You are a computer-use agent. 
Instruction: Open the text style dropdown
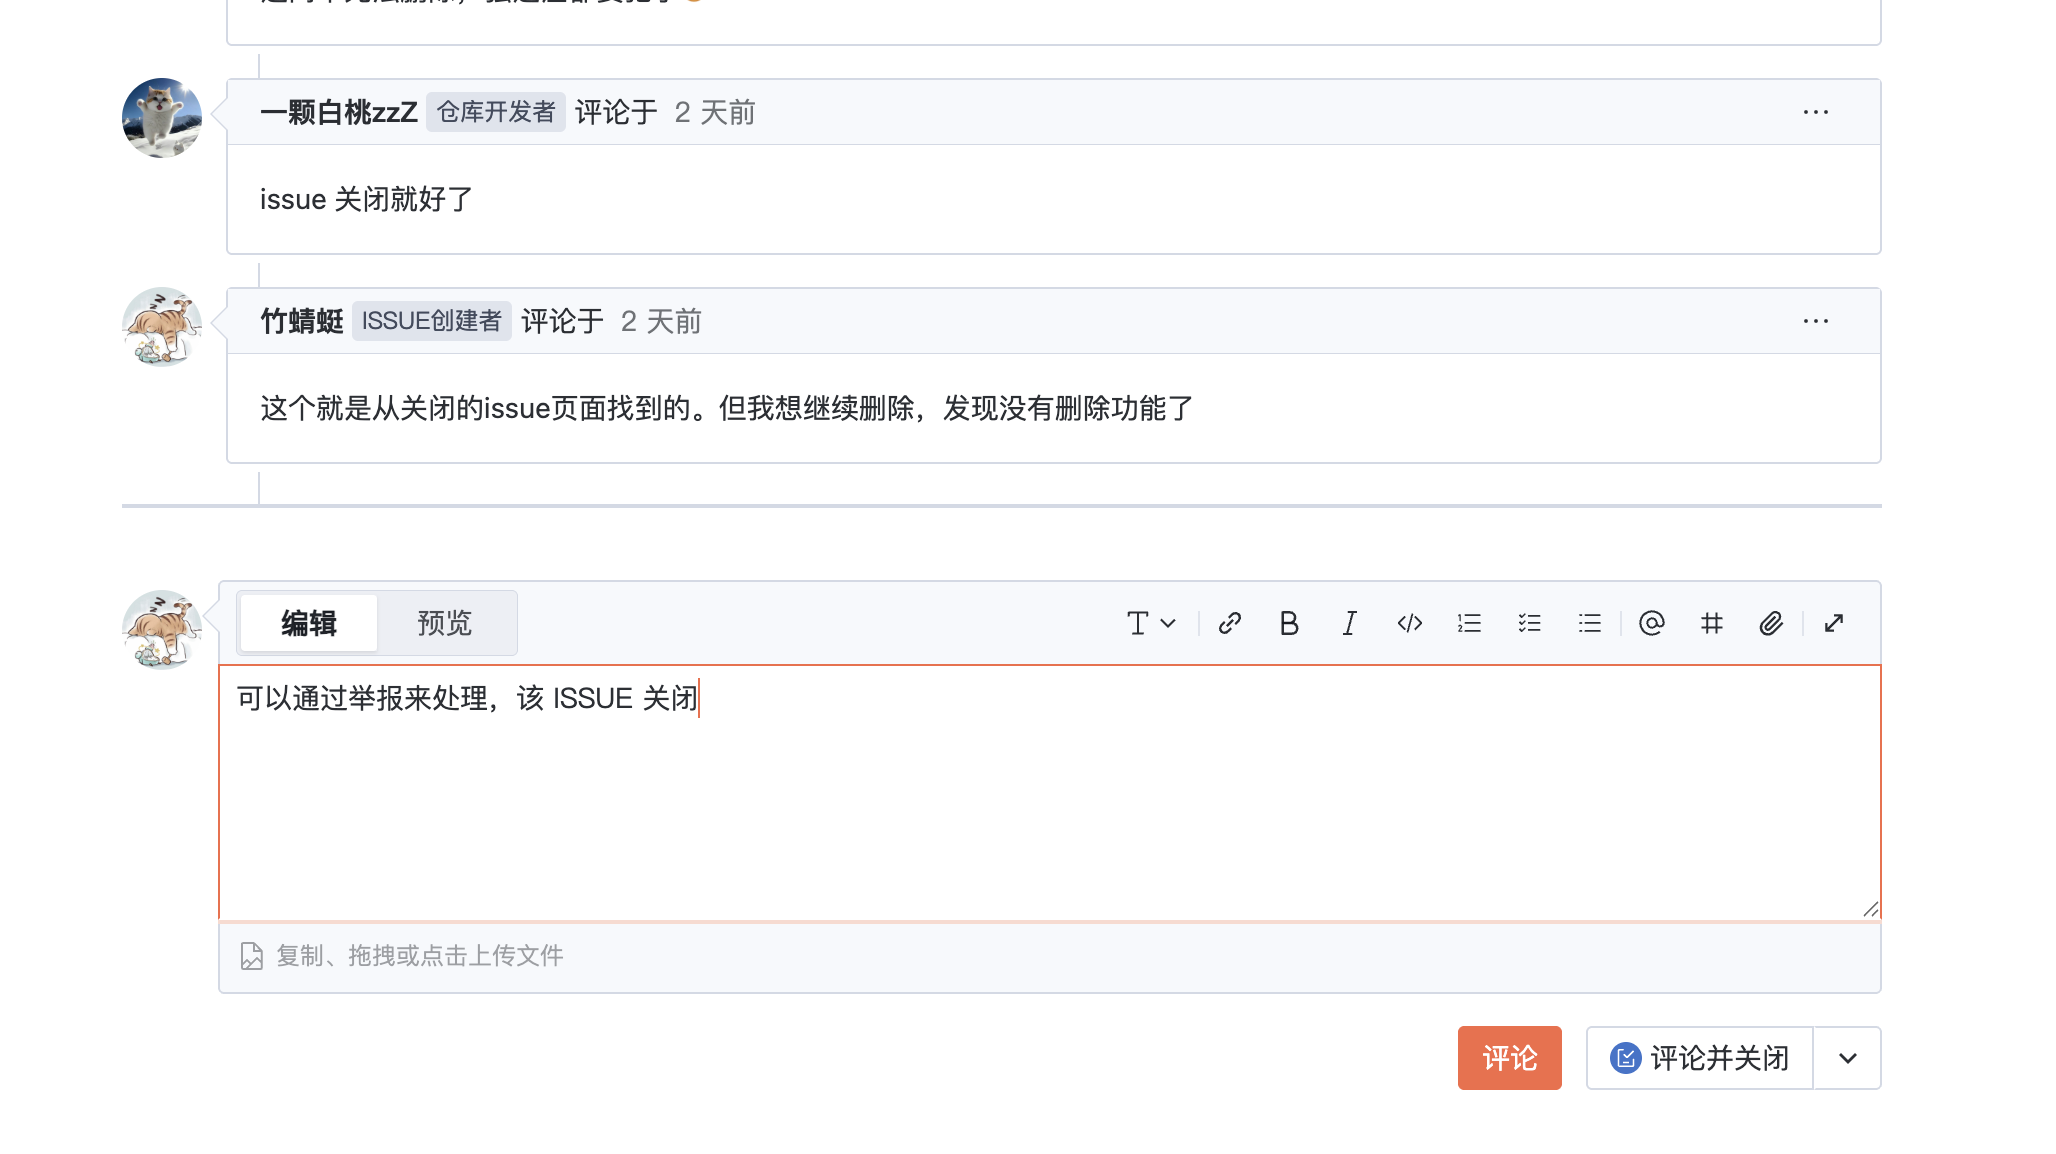[x=1148, y=623]
